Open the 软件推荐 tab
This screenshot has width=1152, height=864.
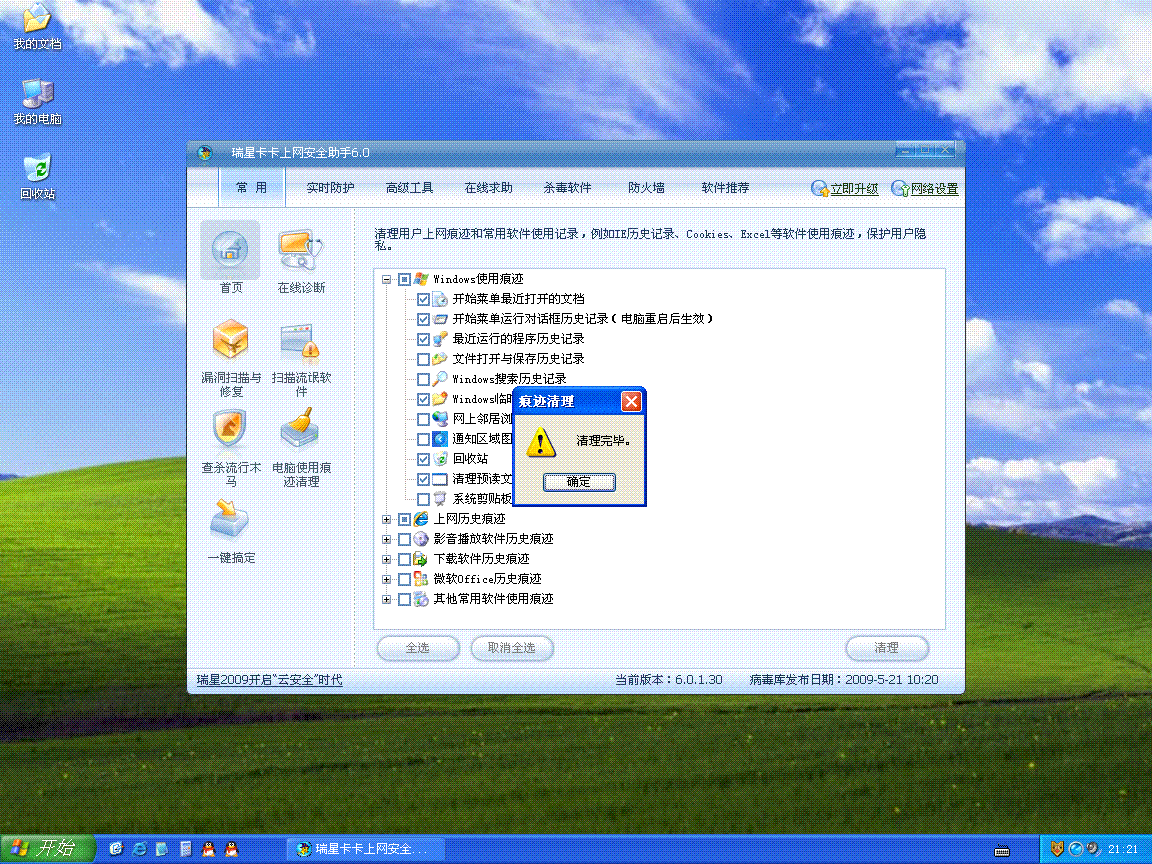click(x=725, y=188)
